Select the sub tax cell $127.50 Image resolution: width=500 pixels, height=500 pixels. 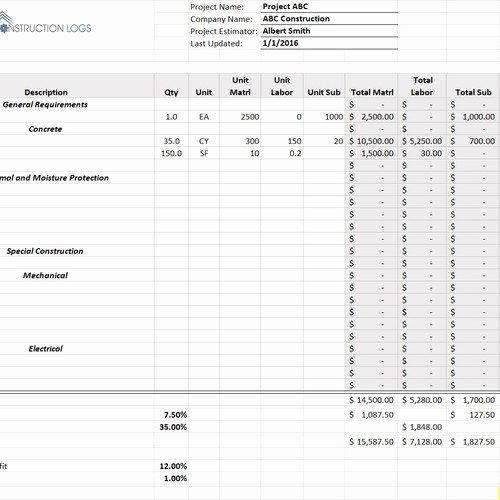[473, 415]
